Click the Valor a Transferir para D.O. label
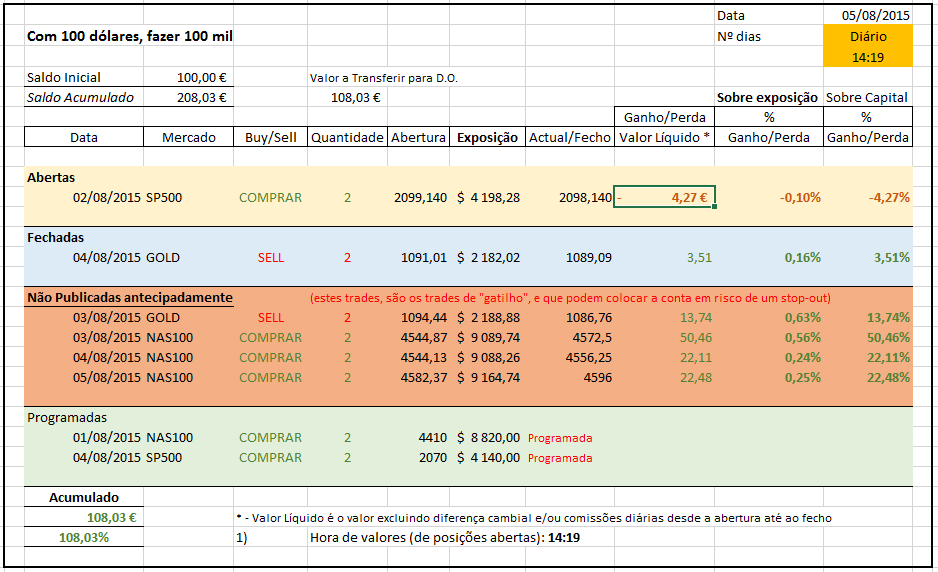The height and width of the screenshot is (572, 938). click(384, 78)
